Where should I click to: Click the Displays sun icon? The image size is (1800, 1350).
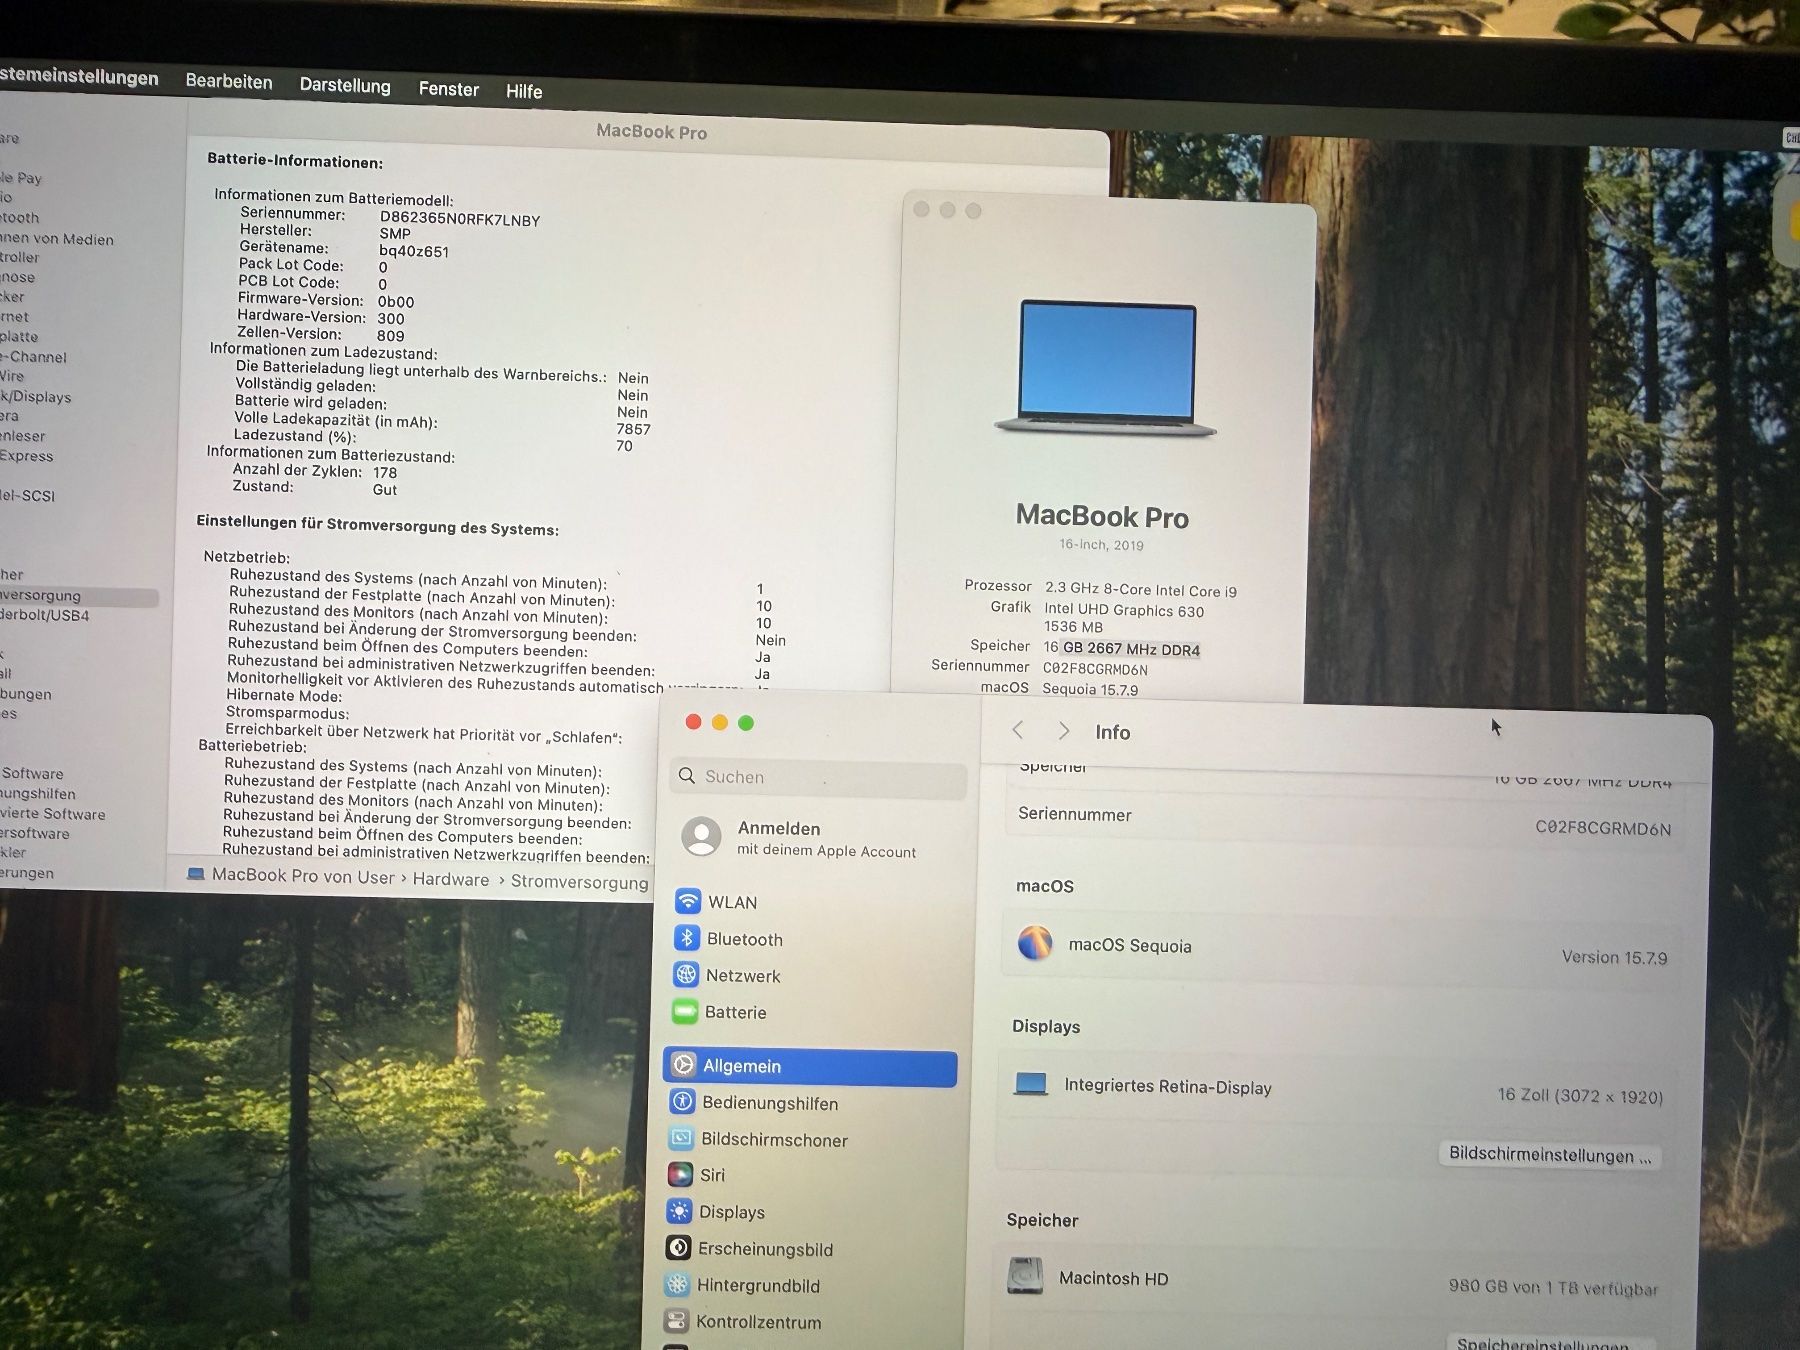pos(679,1211)
